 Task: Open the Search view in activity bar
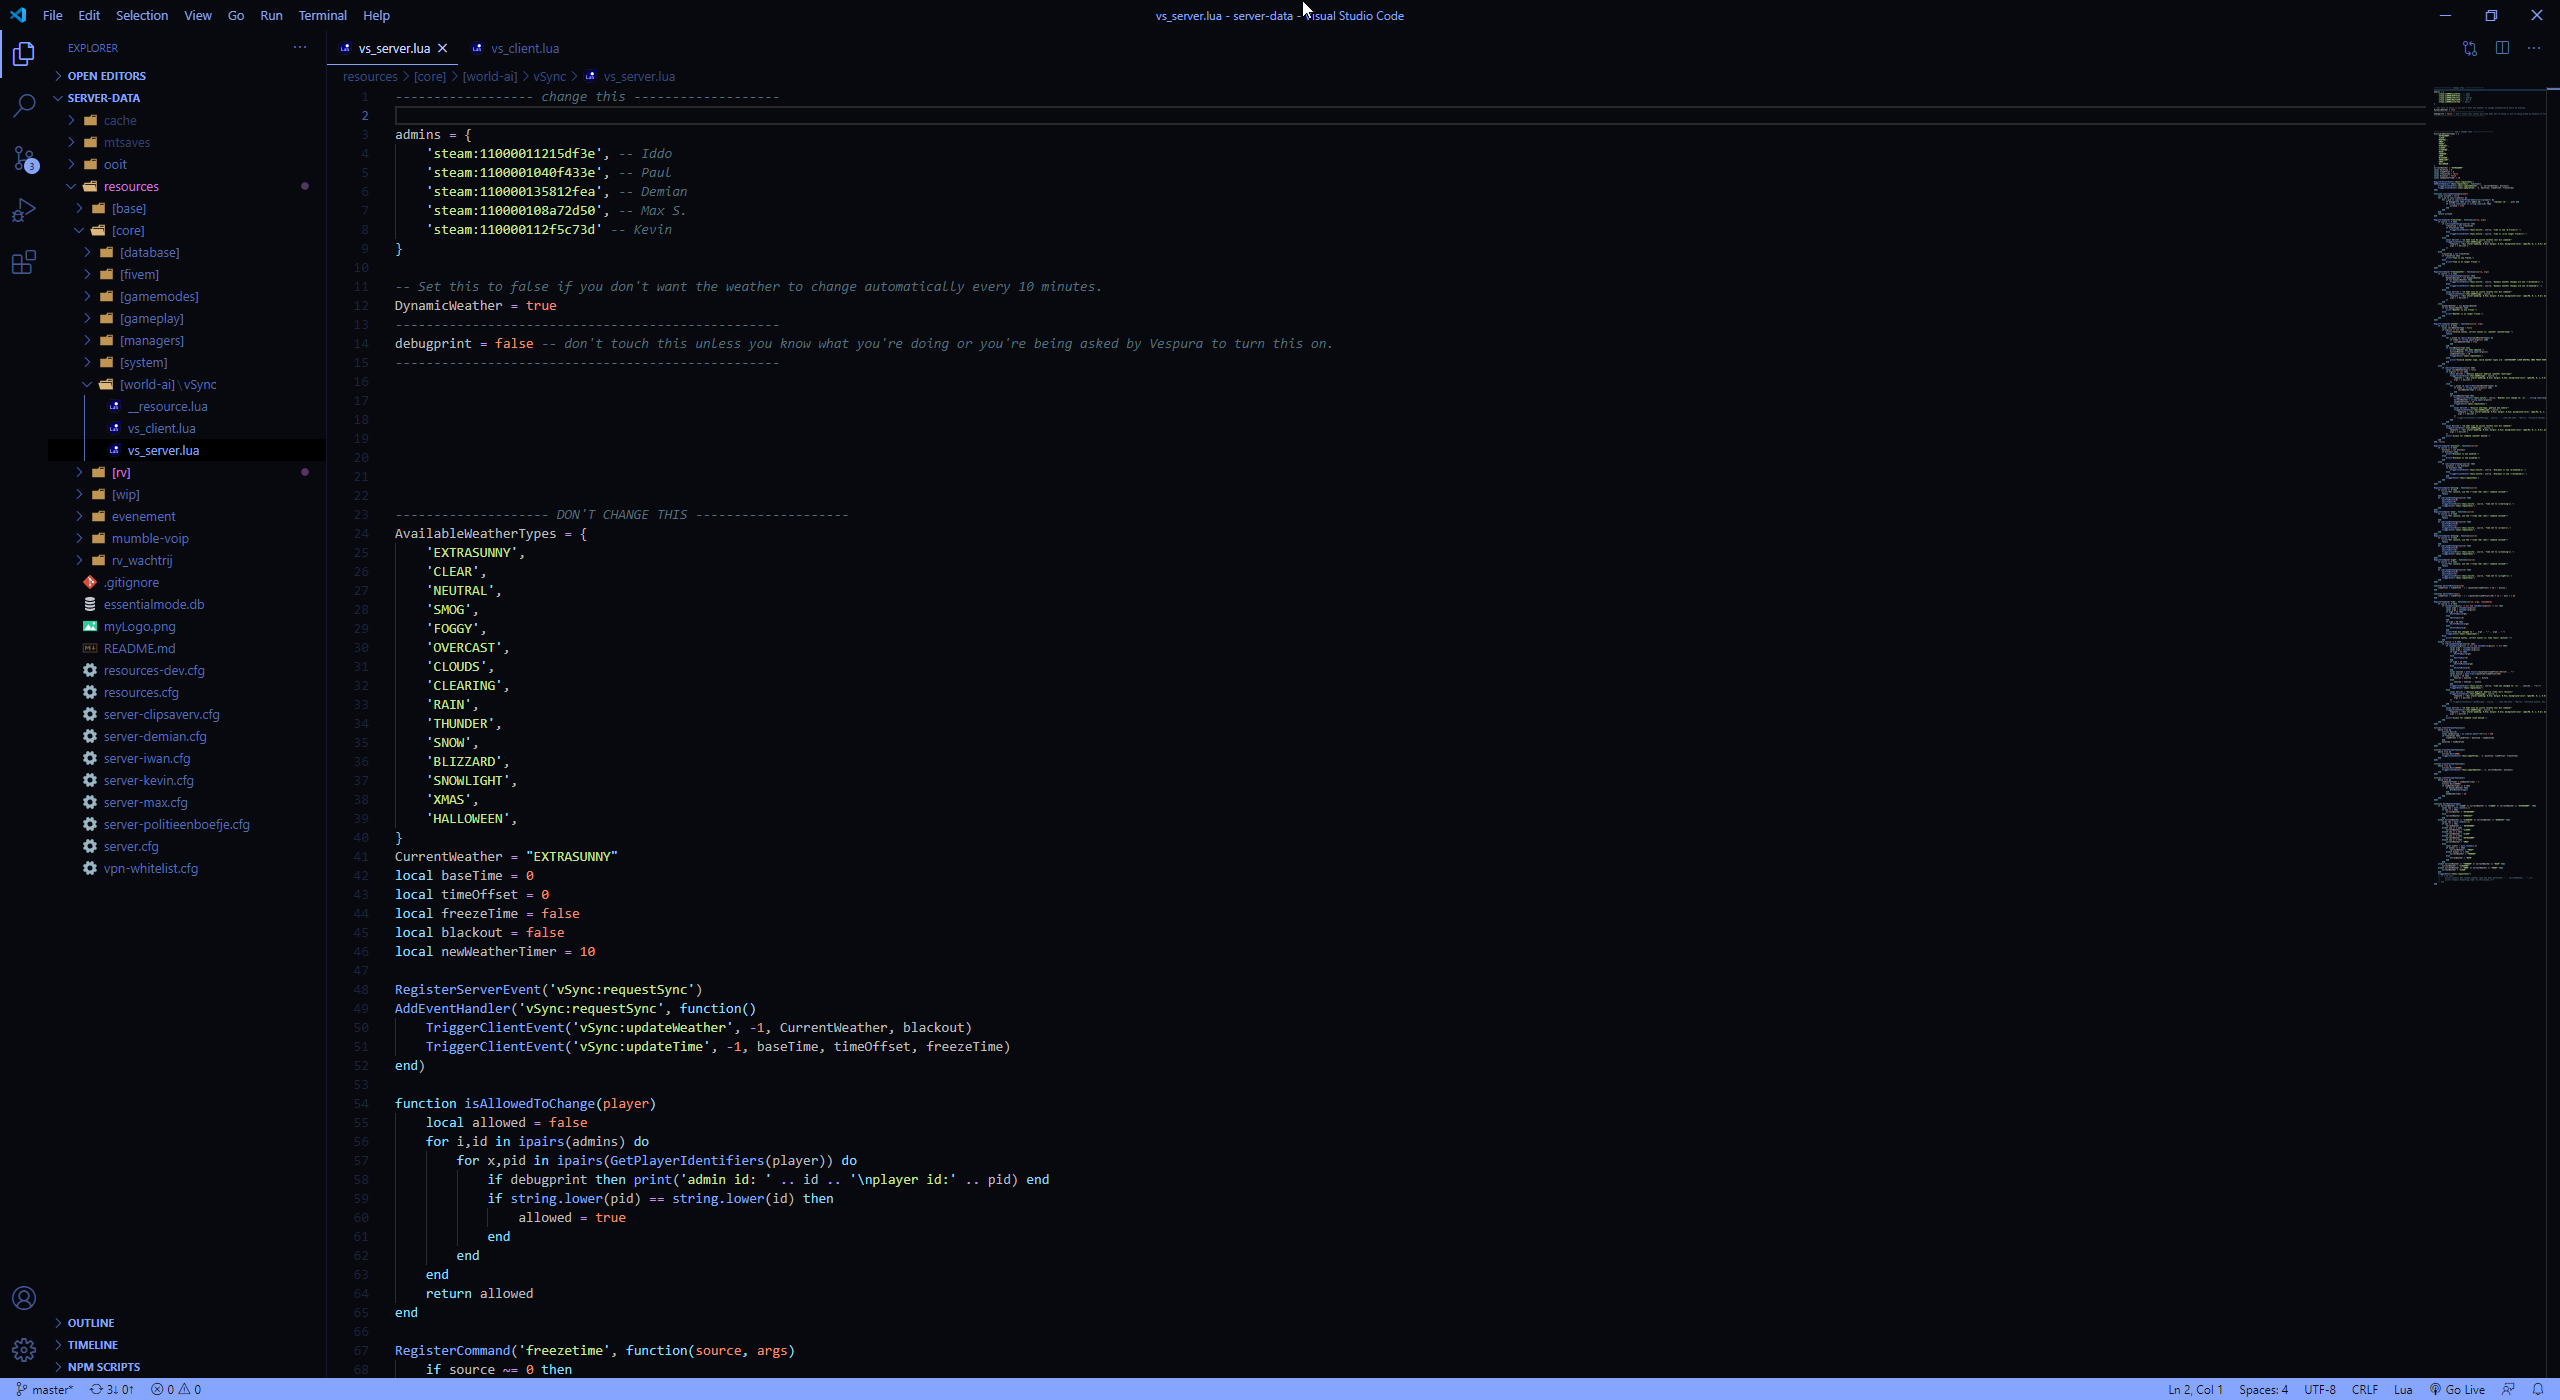(x=24, y=105)
